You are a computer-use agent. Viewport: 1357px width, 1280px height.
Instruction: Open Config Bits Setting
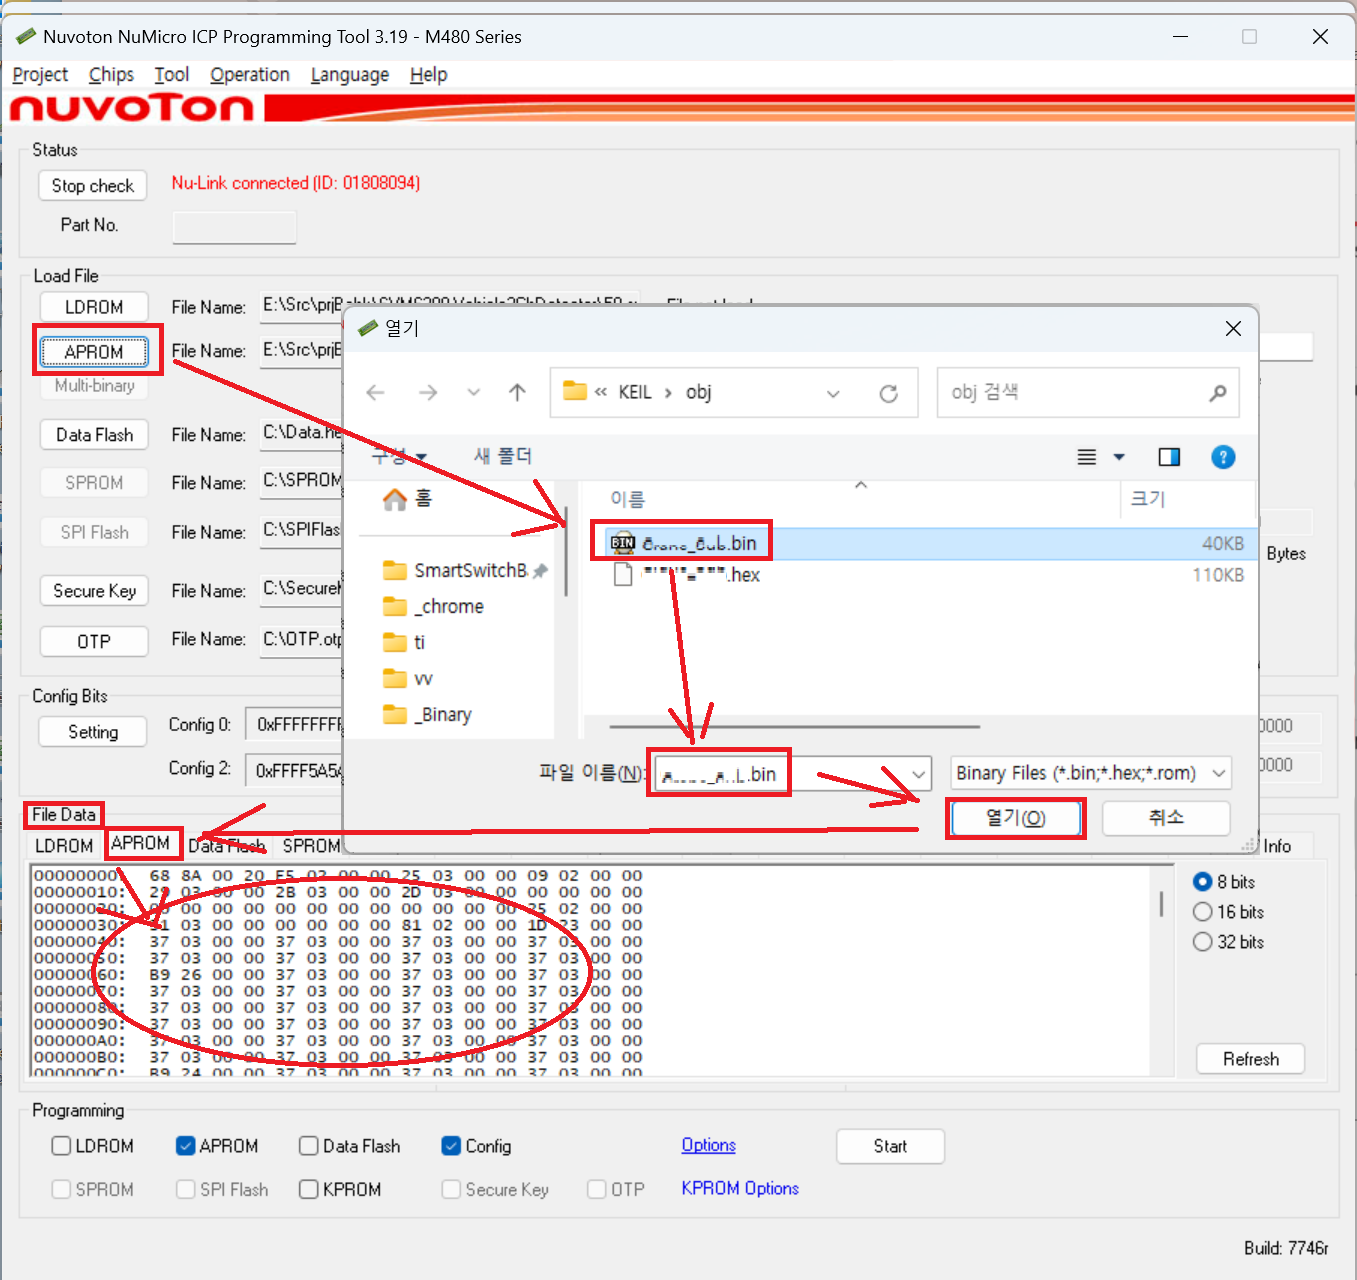click(93, 732)
